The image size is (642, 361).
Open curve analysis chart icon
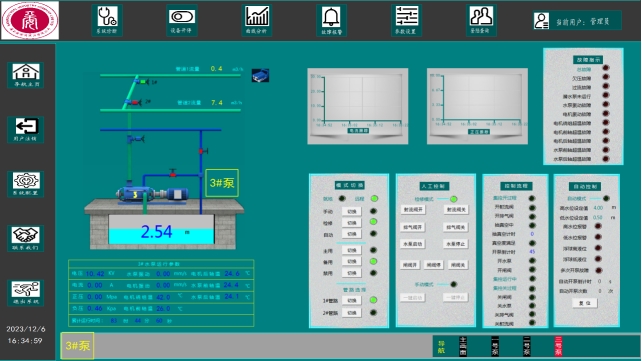click(x=257, y=20)
